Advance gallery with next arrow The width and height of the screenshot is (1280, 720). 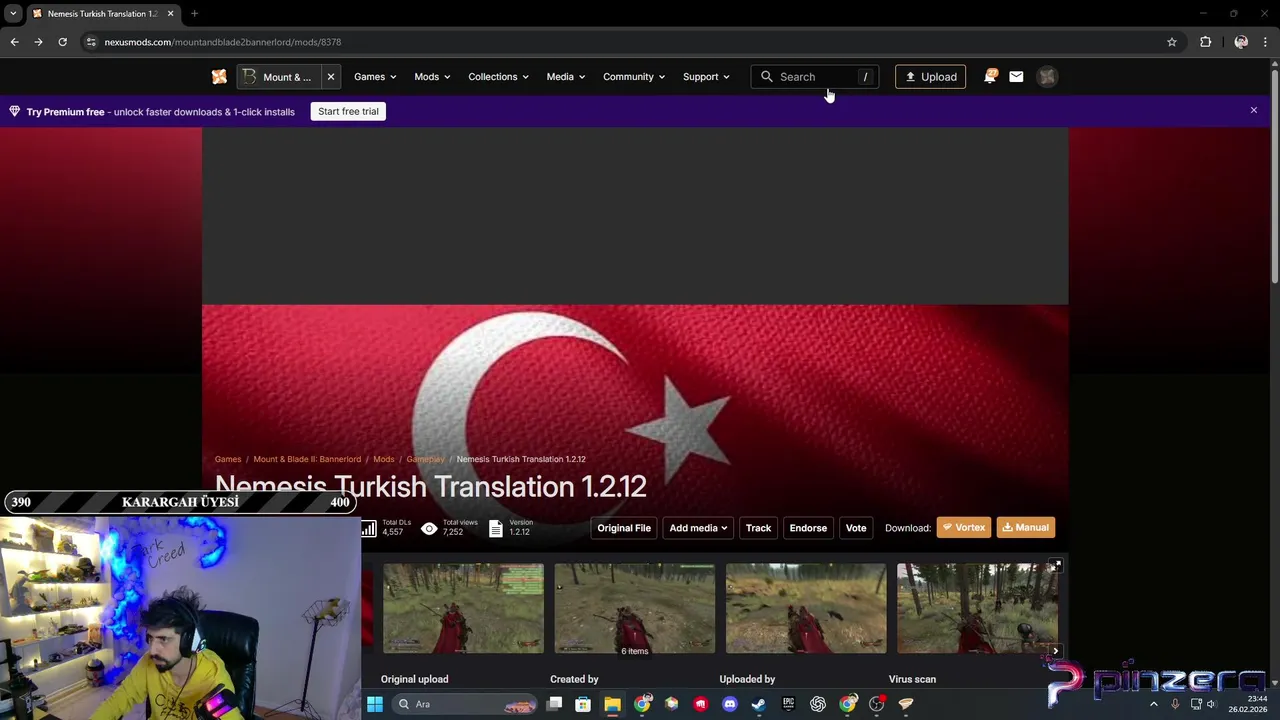coord(1055,651)
